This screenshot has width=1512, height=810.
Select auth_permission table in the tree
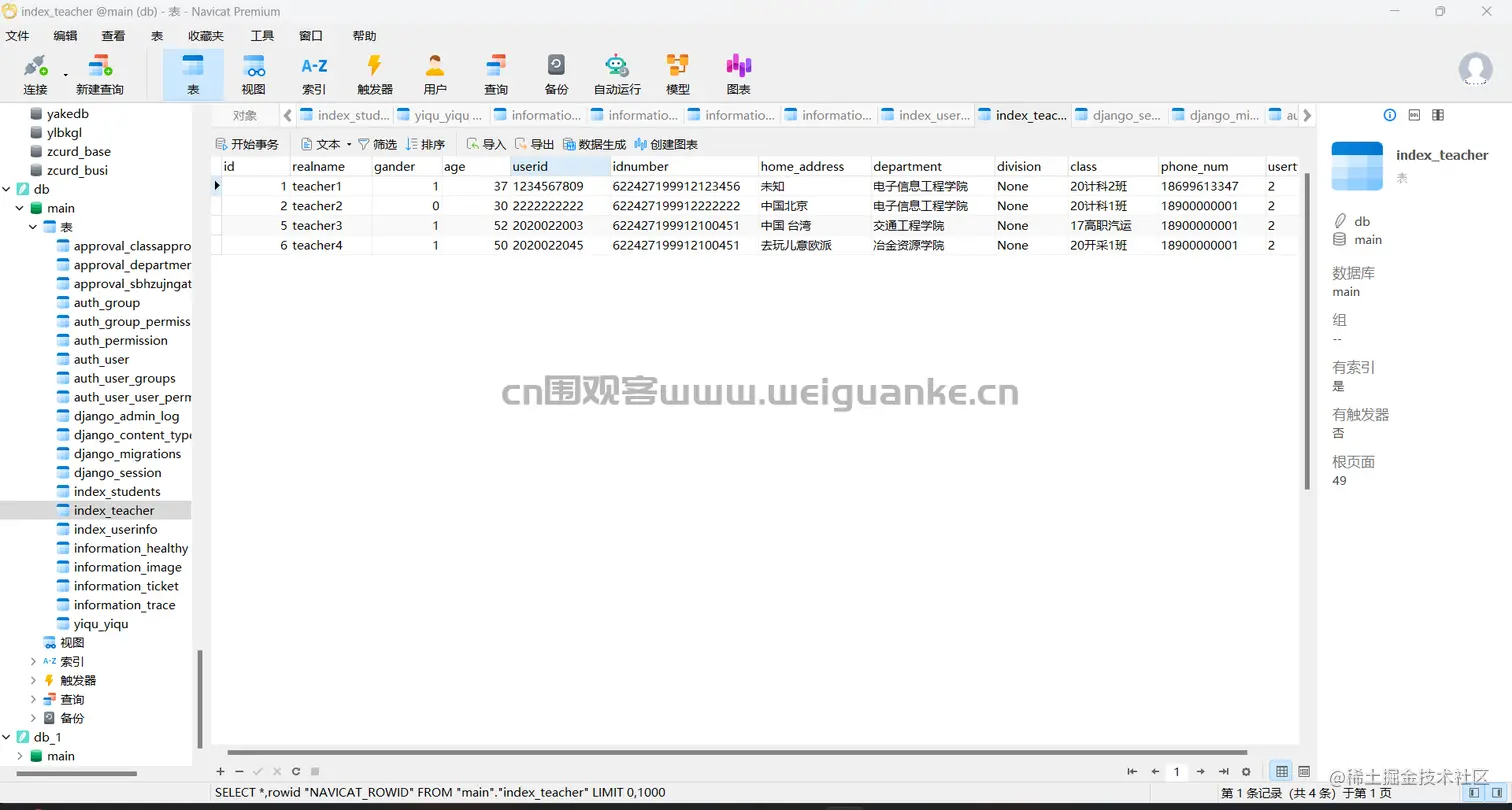[120, 340]
